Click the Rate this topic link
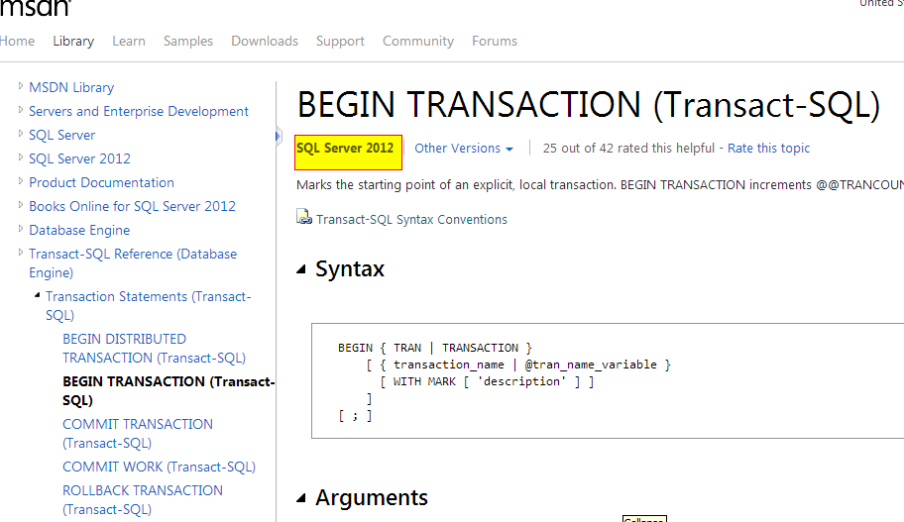This screenshot has height=522, width=904. pos(769,148)
